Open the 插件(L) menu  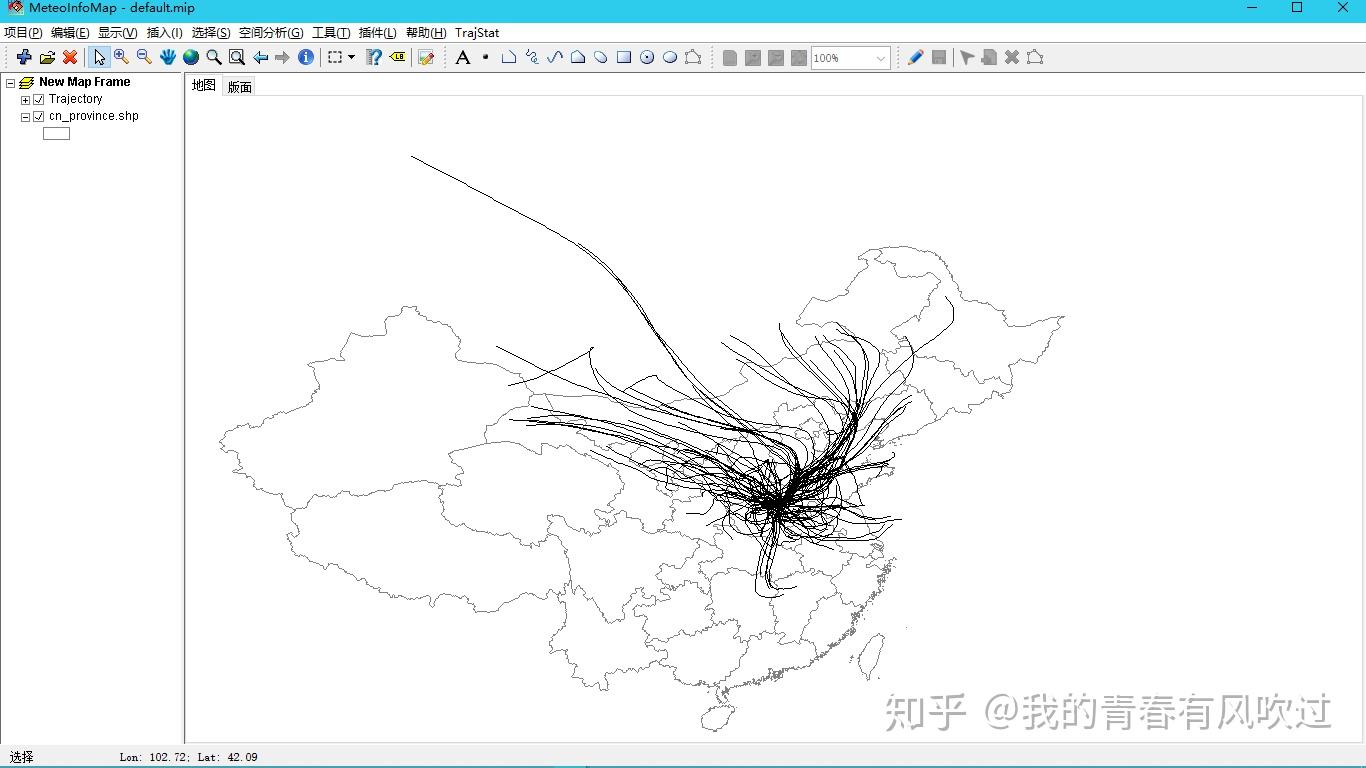coord(378,33)
